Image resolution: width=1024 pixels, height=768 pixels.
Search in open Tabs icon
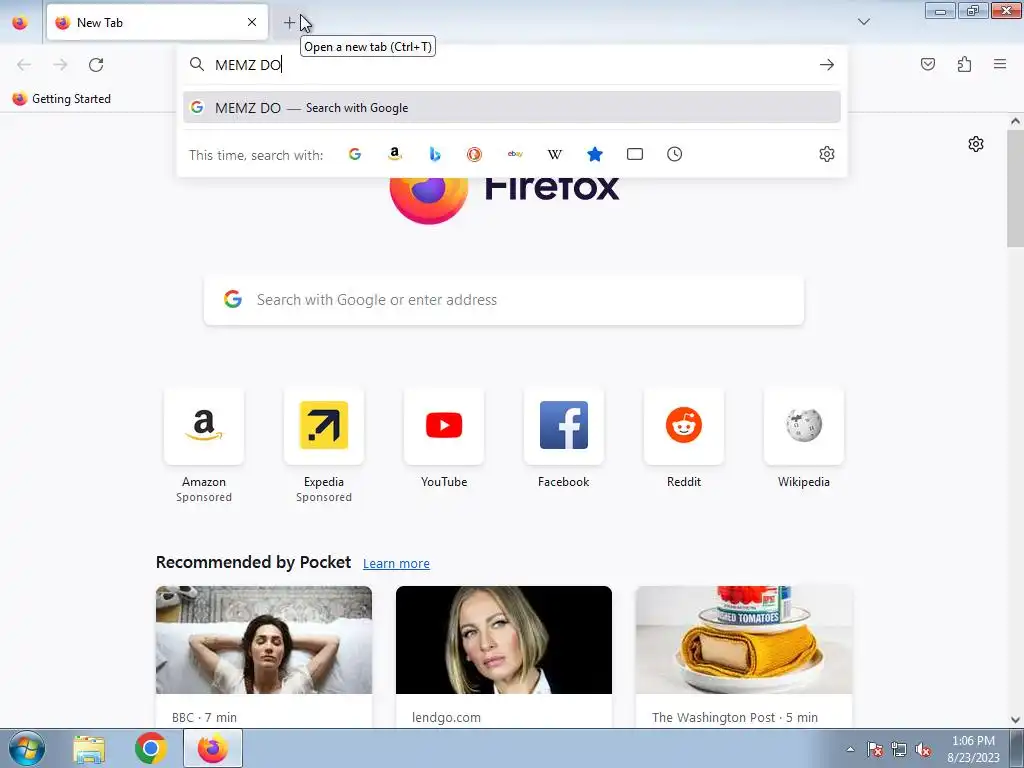tap(635, 154)
